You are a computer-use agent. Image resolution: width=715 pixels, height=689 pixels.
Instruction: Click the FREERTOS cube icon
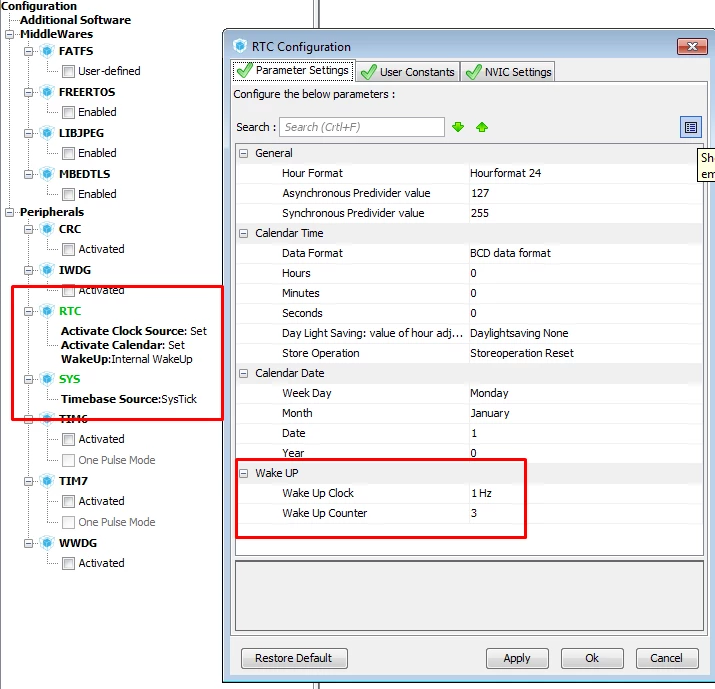pos(47,92)
